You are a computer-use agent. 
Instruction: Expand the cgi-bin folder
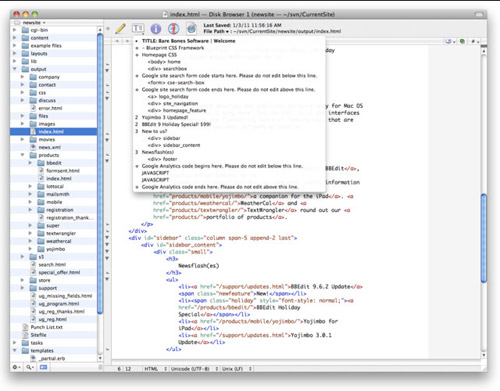point(15,30)
